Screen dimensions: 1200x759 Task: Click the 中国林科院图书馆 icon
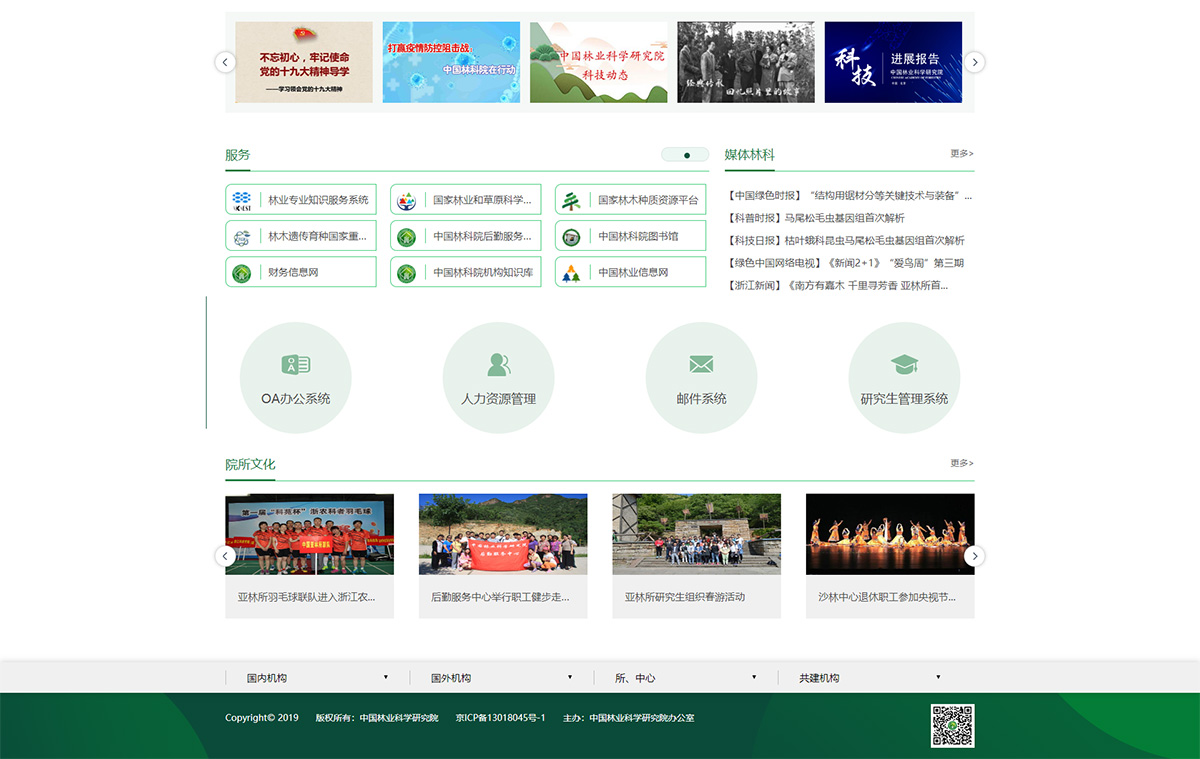[571, 237]
